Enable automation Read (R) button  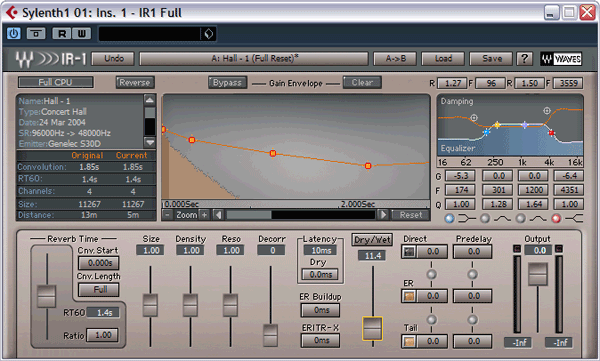(62, 34)
